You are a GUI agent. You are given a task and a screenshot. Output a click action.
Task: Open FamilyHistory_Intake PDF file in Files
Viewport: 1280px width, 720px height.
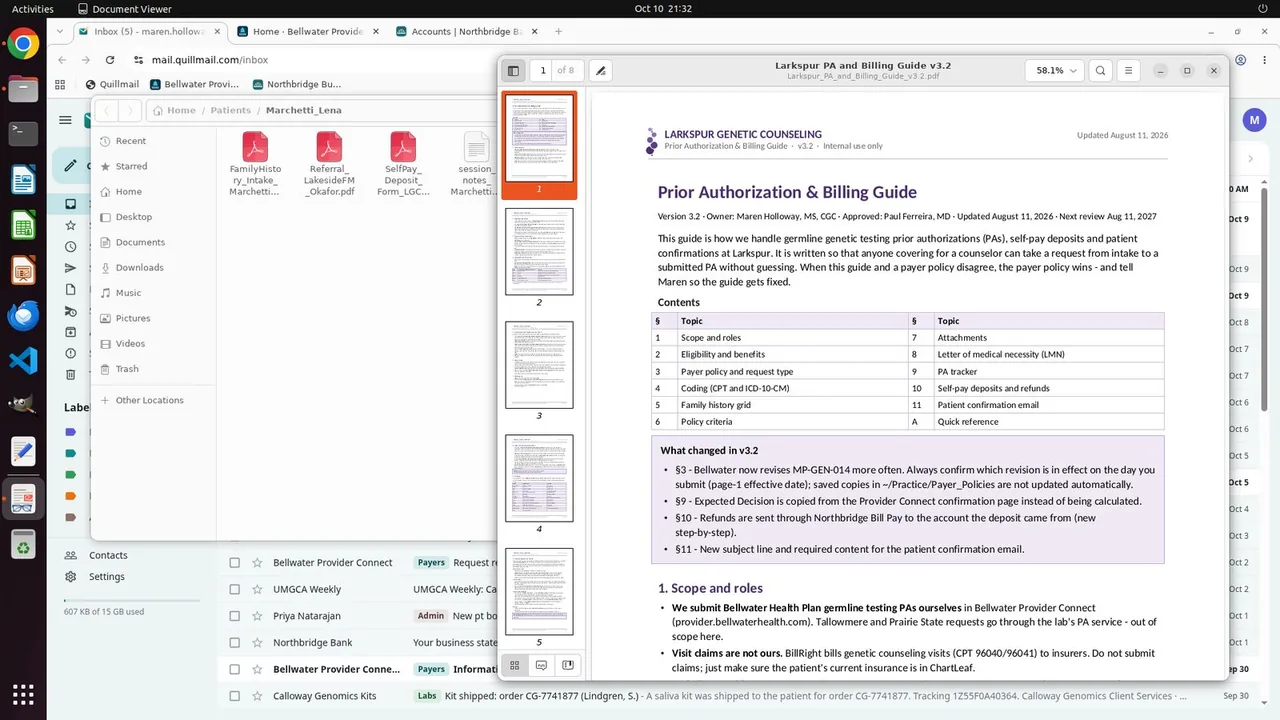pos(255,165)
